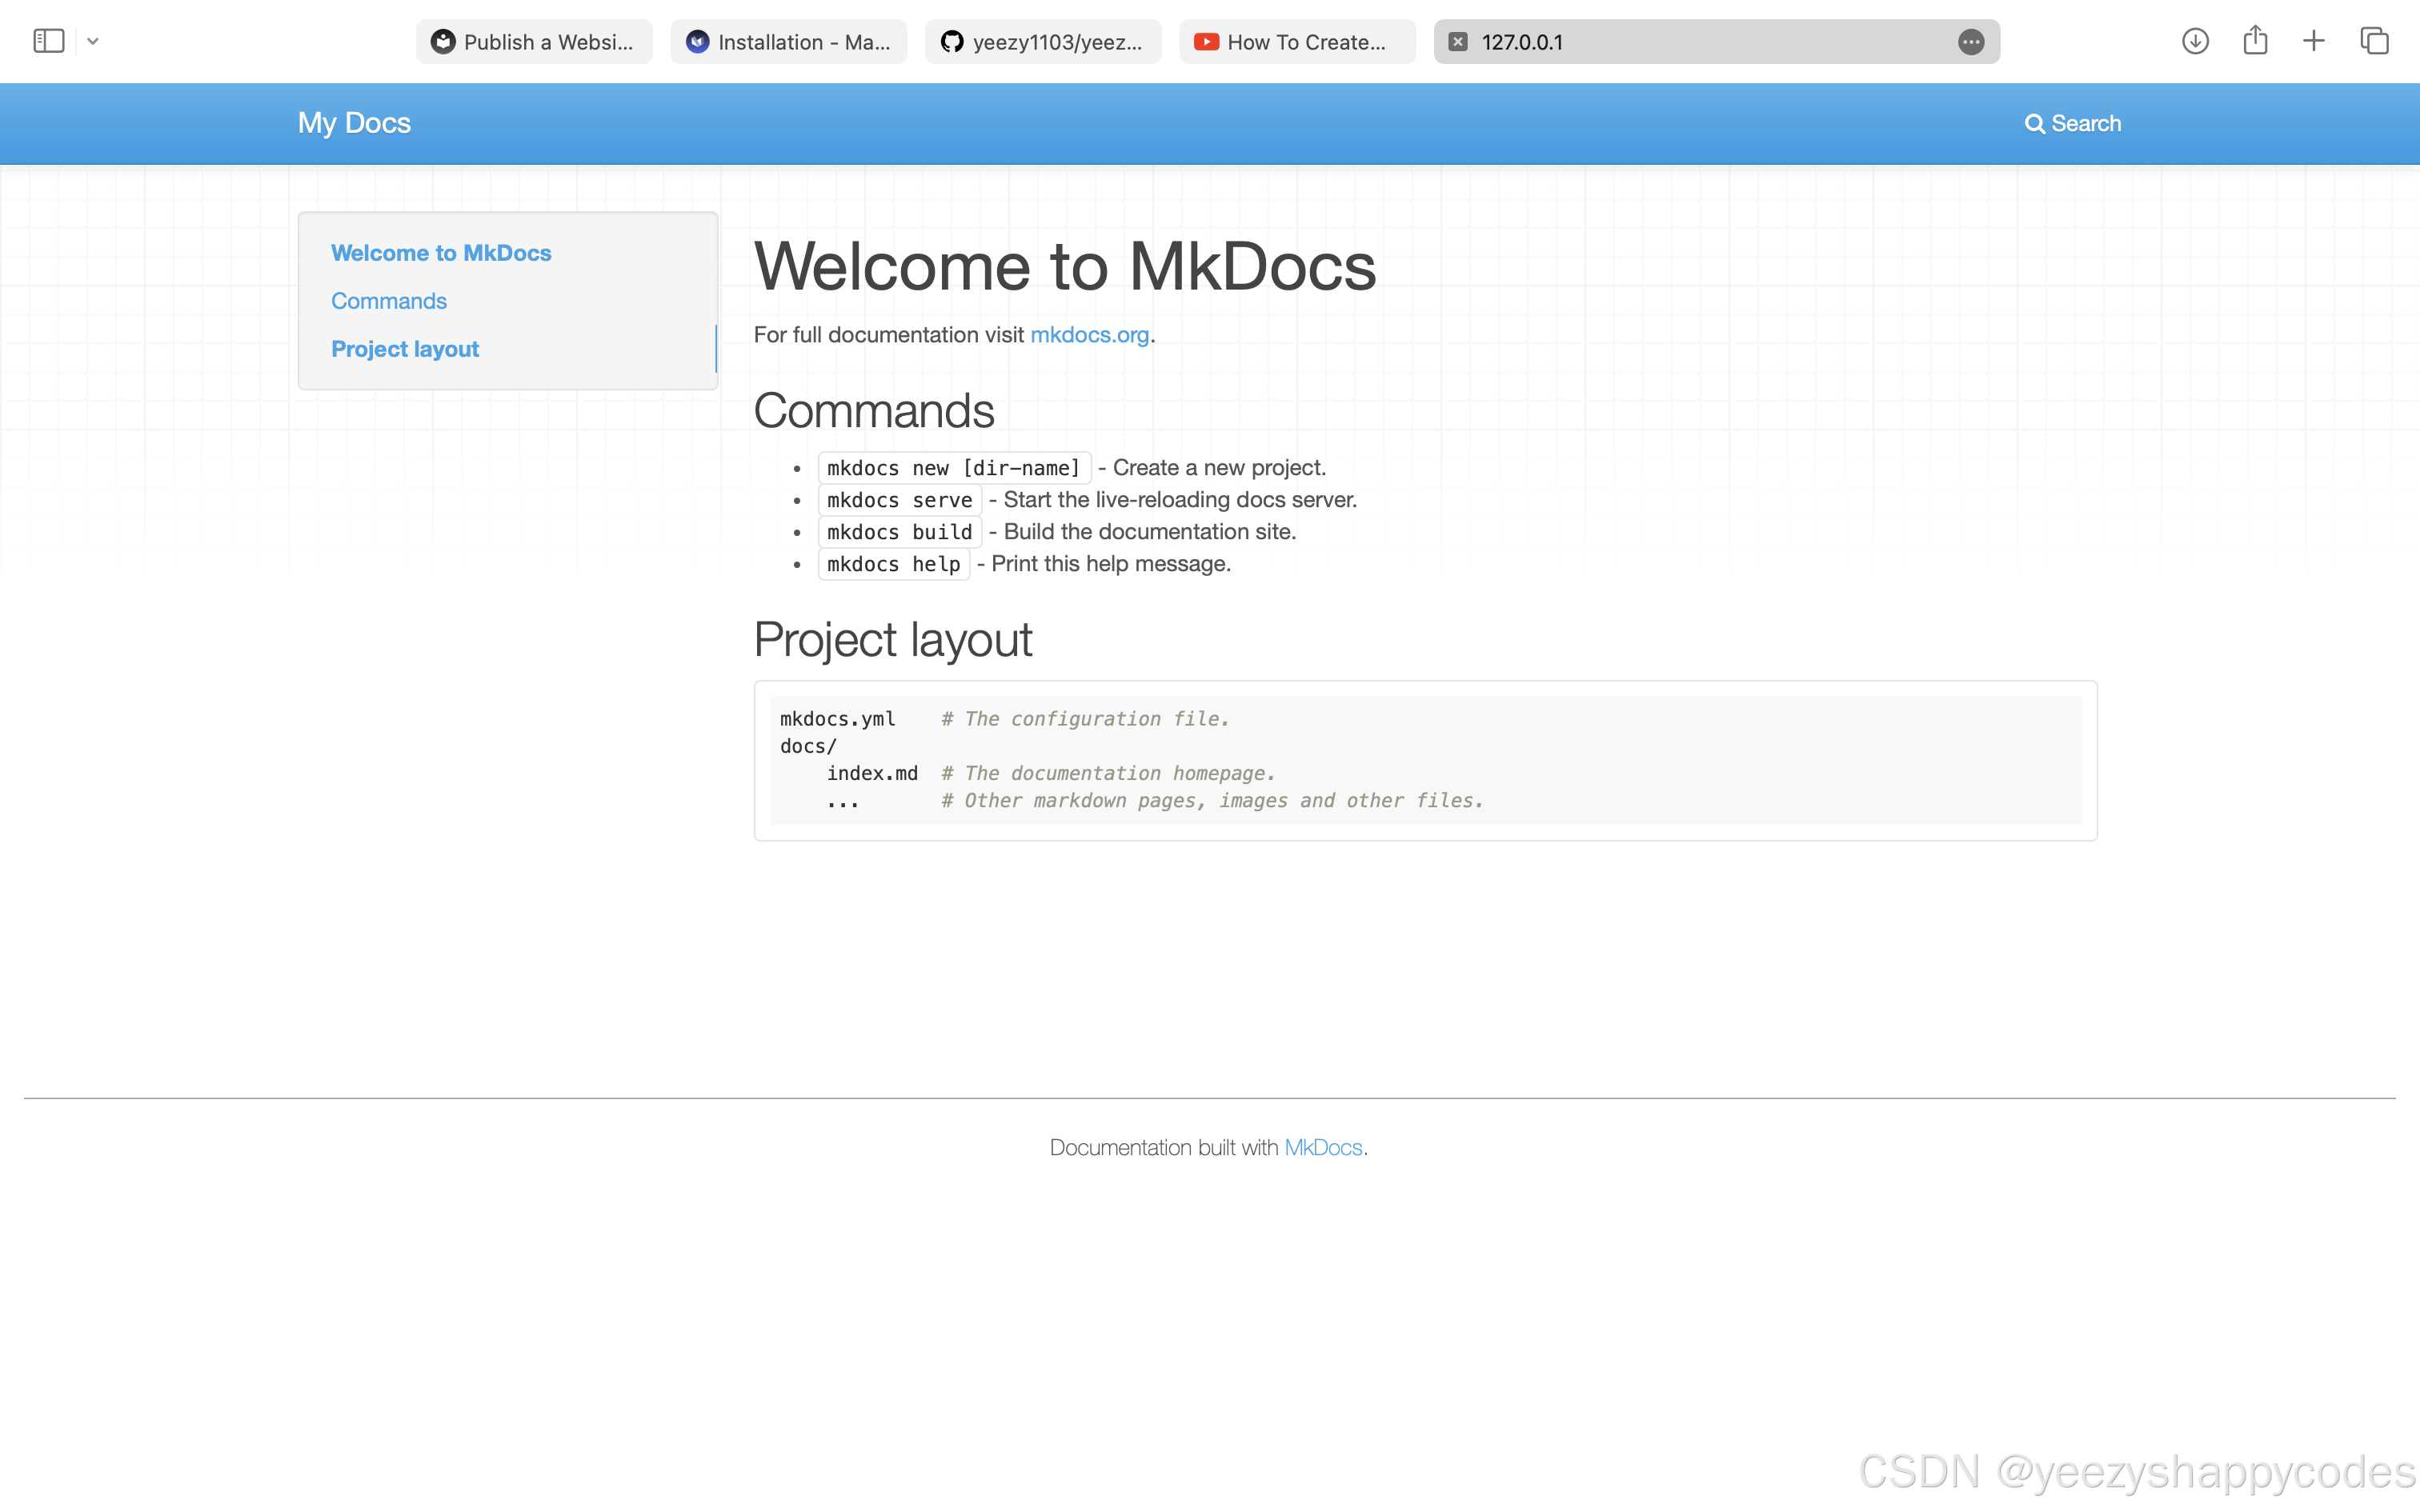Show the tab overview icon
The image size is (2420, 1512).
pyautogui.click(x=2374, y=41)
